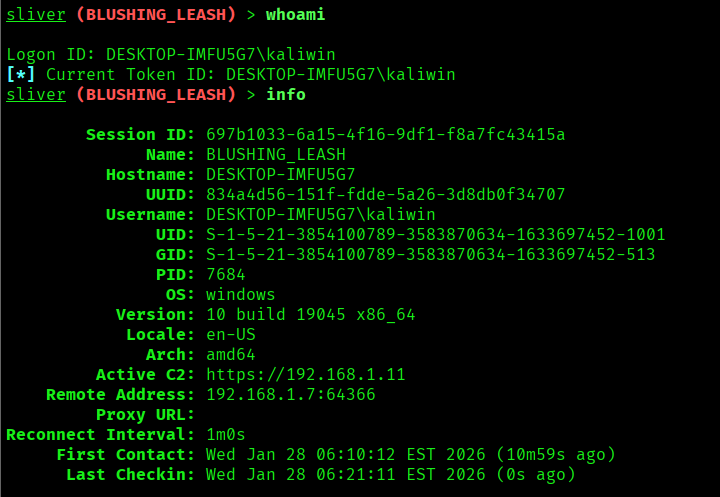Click the GID value ending in 513
The height and width of the screenshot is (497, 720).
(430, 255)
